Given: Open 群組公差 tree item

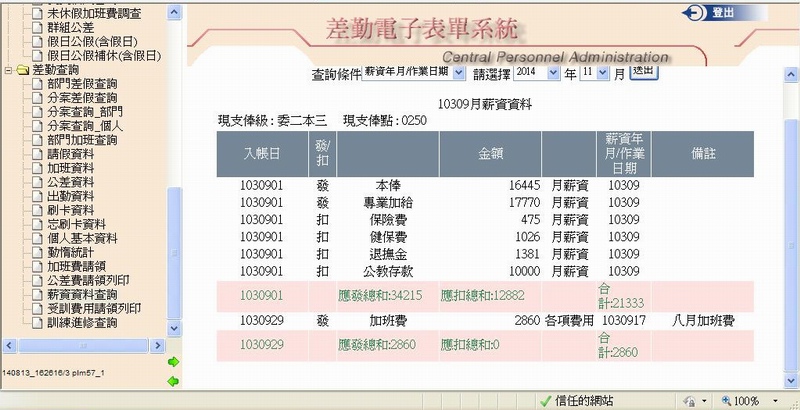Looking at the screenshot, I should (70, 28).
